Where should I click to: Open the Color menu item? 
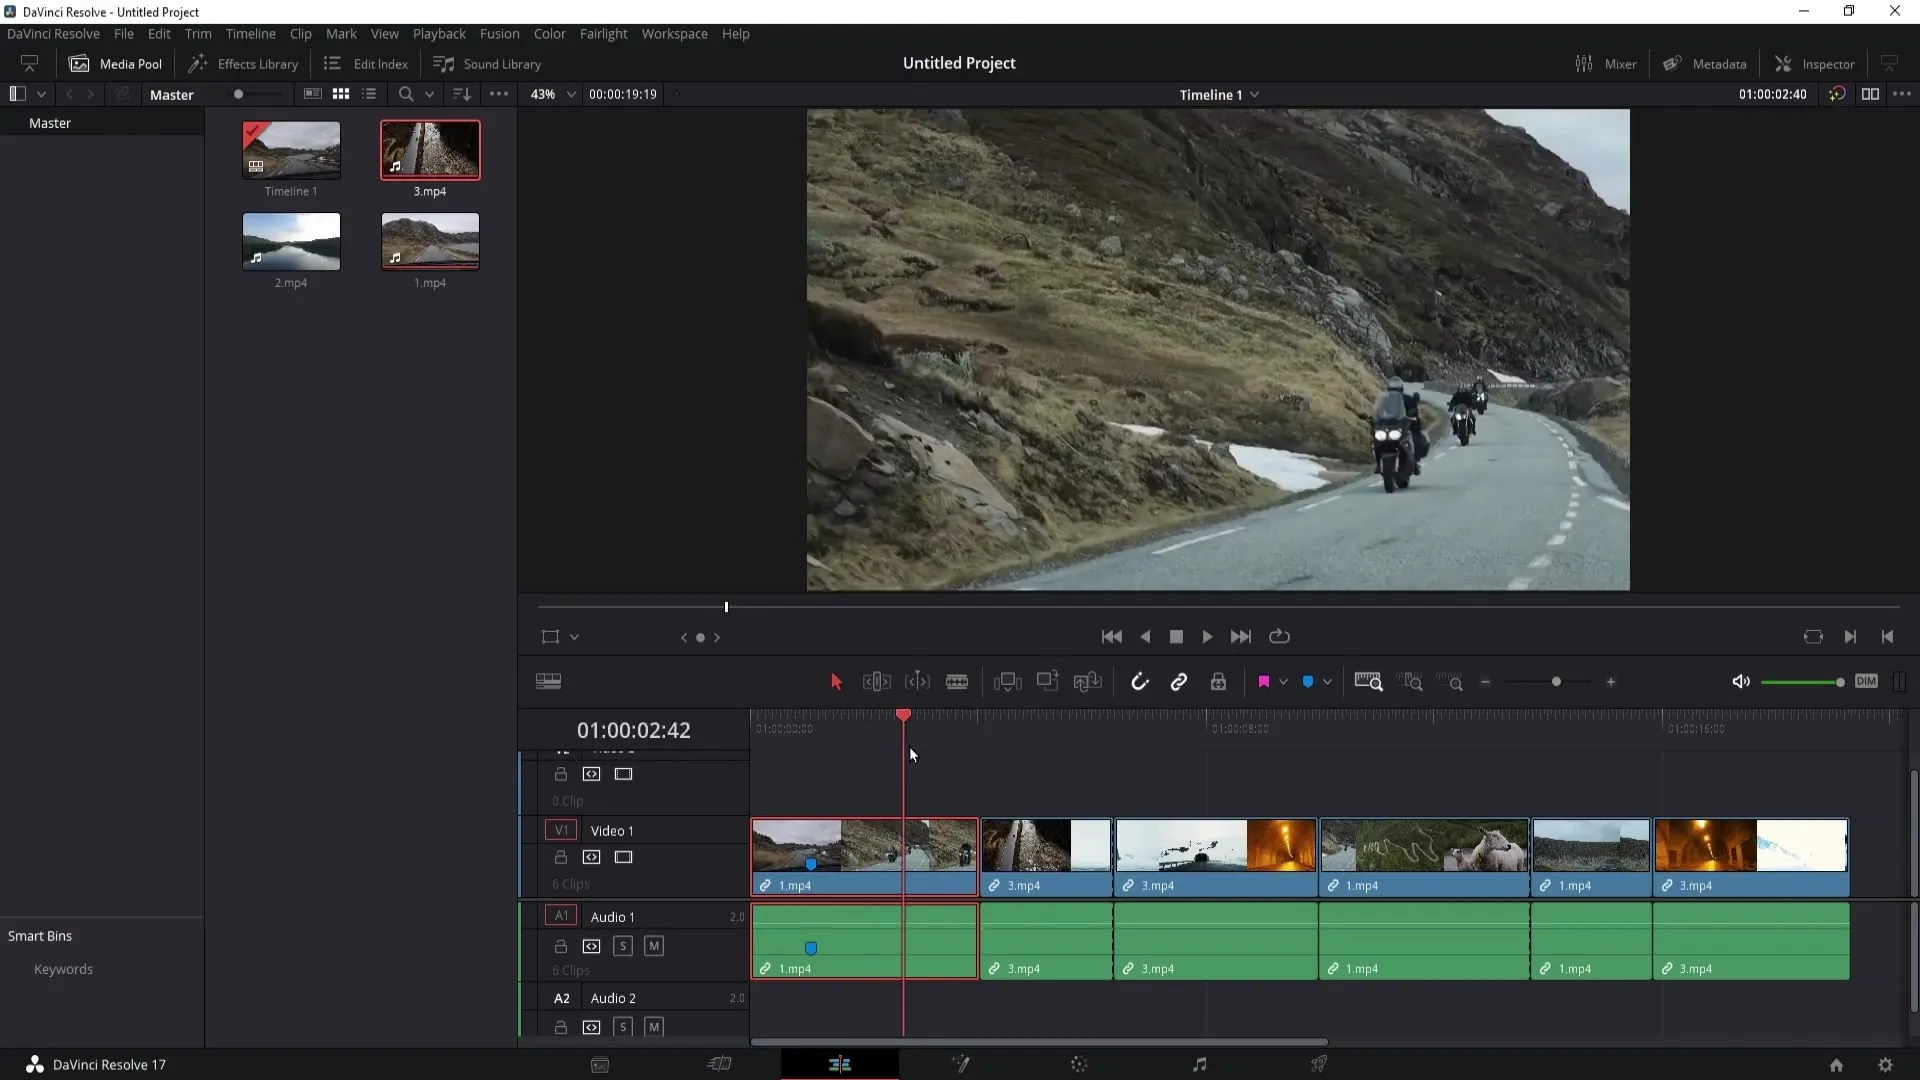point(551,33)
